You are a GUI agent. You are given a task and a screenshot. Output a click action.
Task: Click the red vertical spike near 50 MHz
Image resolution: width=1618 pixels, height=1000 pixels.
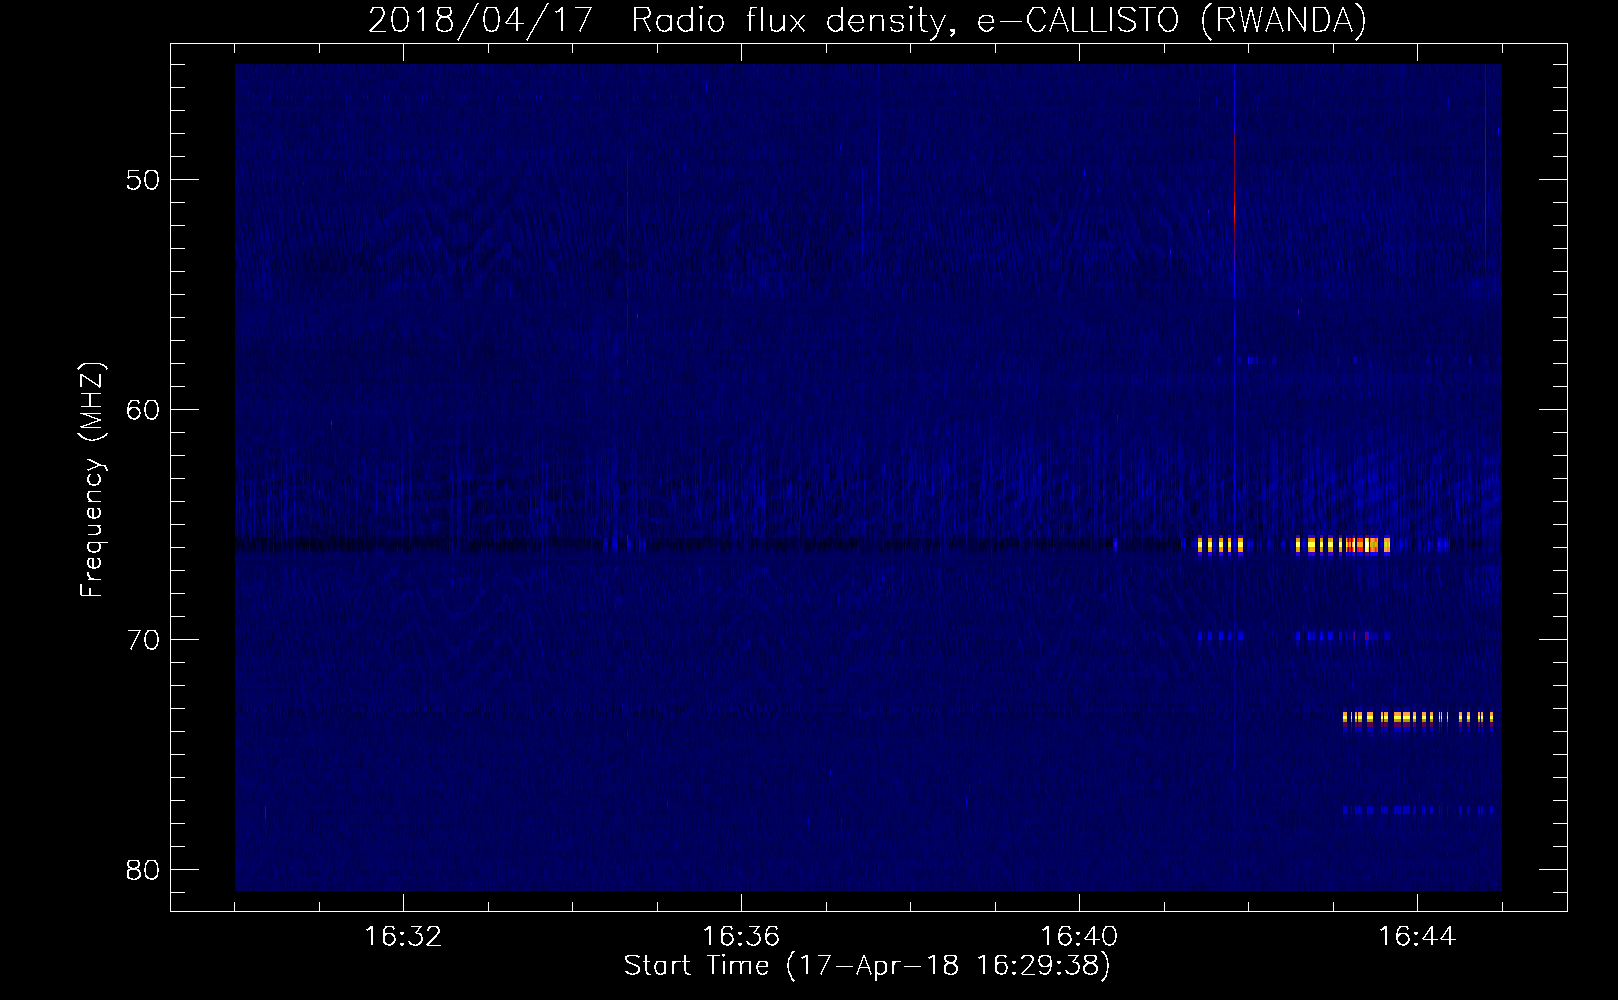point(1235,190)
